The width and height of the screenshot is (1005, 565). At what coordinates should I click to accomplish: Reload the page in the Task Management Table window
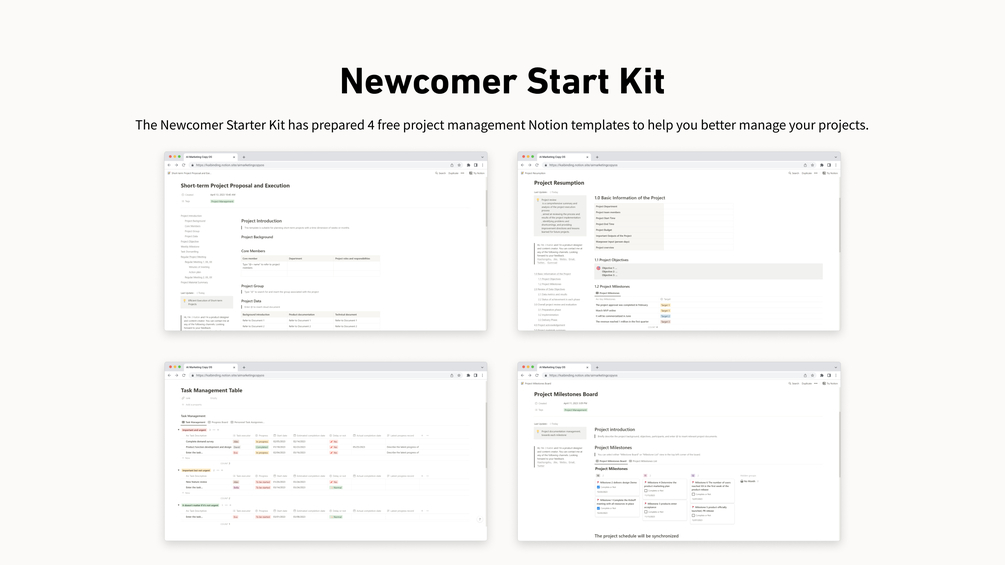tap(183, 375)
